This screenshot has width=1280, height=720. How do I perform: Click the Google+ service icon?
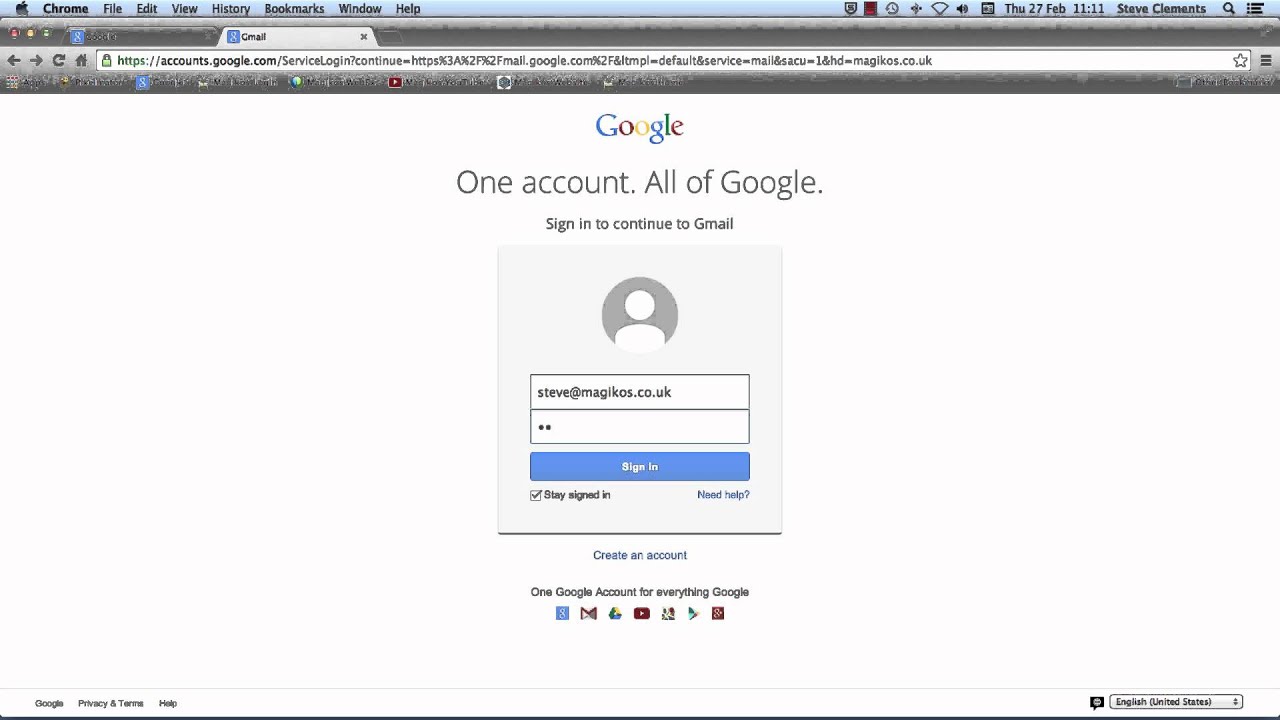point(718,613)
